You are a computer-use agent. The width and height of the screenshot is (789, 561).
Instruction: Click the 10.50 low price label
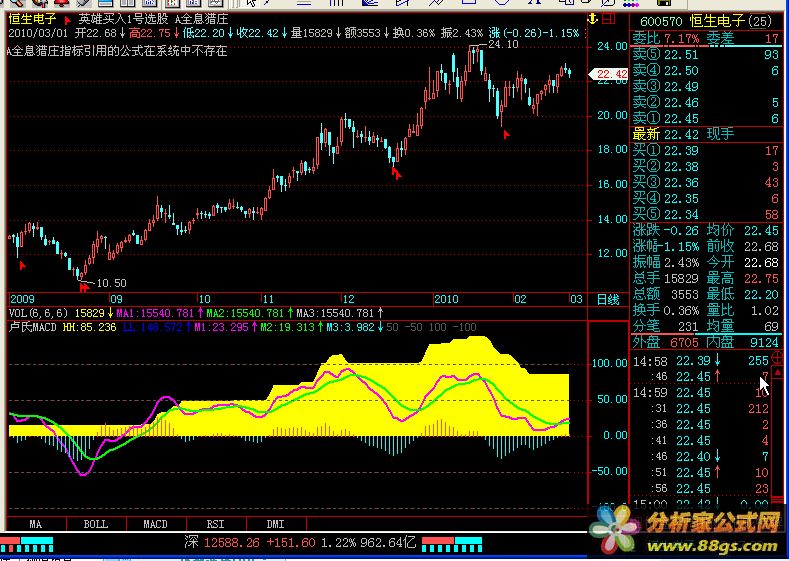(x=111, y=283)
